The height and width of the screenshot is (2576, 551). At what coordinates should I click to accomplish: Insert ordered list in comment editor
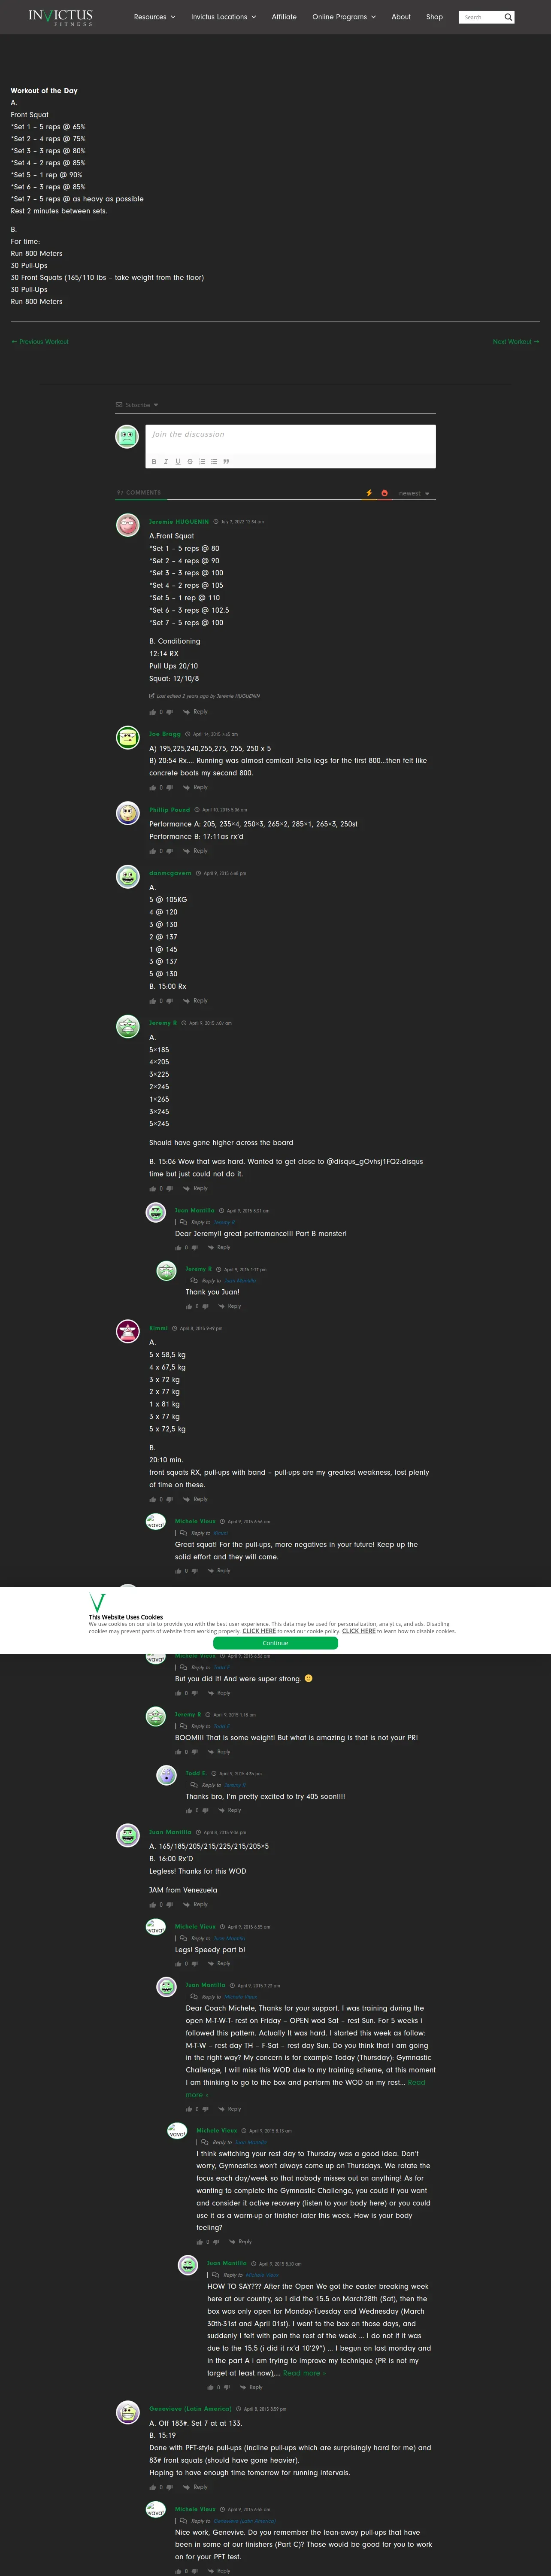click(x=202, y=461)
